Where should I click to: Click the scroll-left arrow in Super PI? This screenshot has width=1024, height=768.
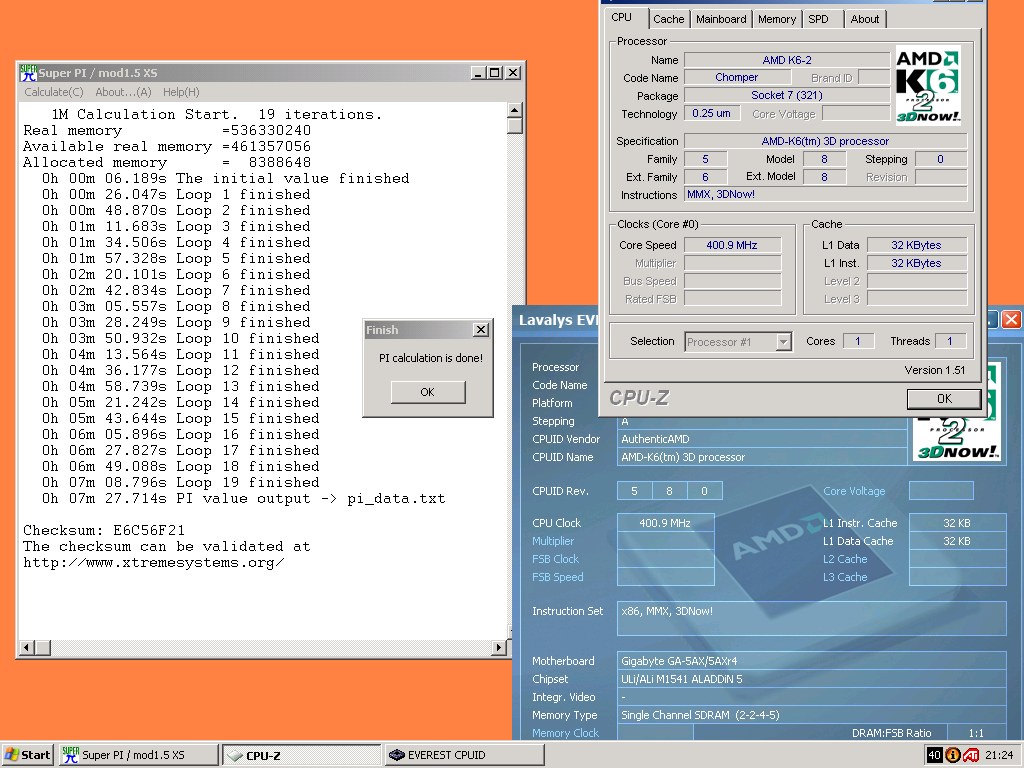pos(27,648)
